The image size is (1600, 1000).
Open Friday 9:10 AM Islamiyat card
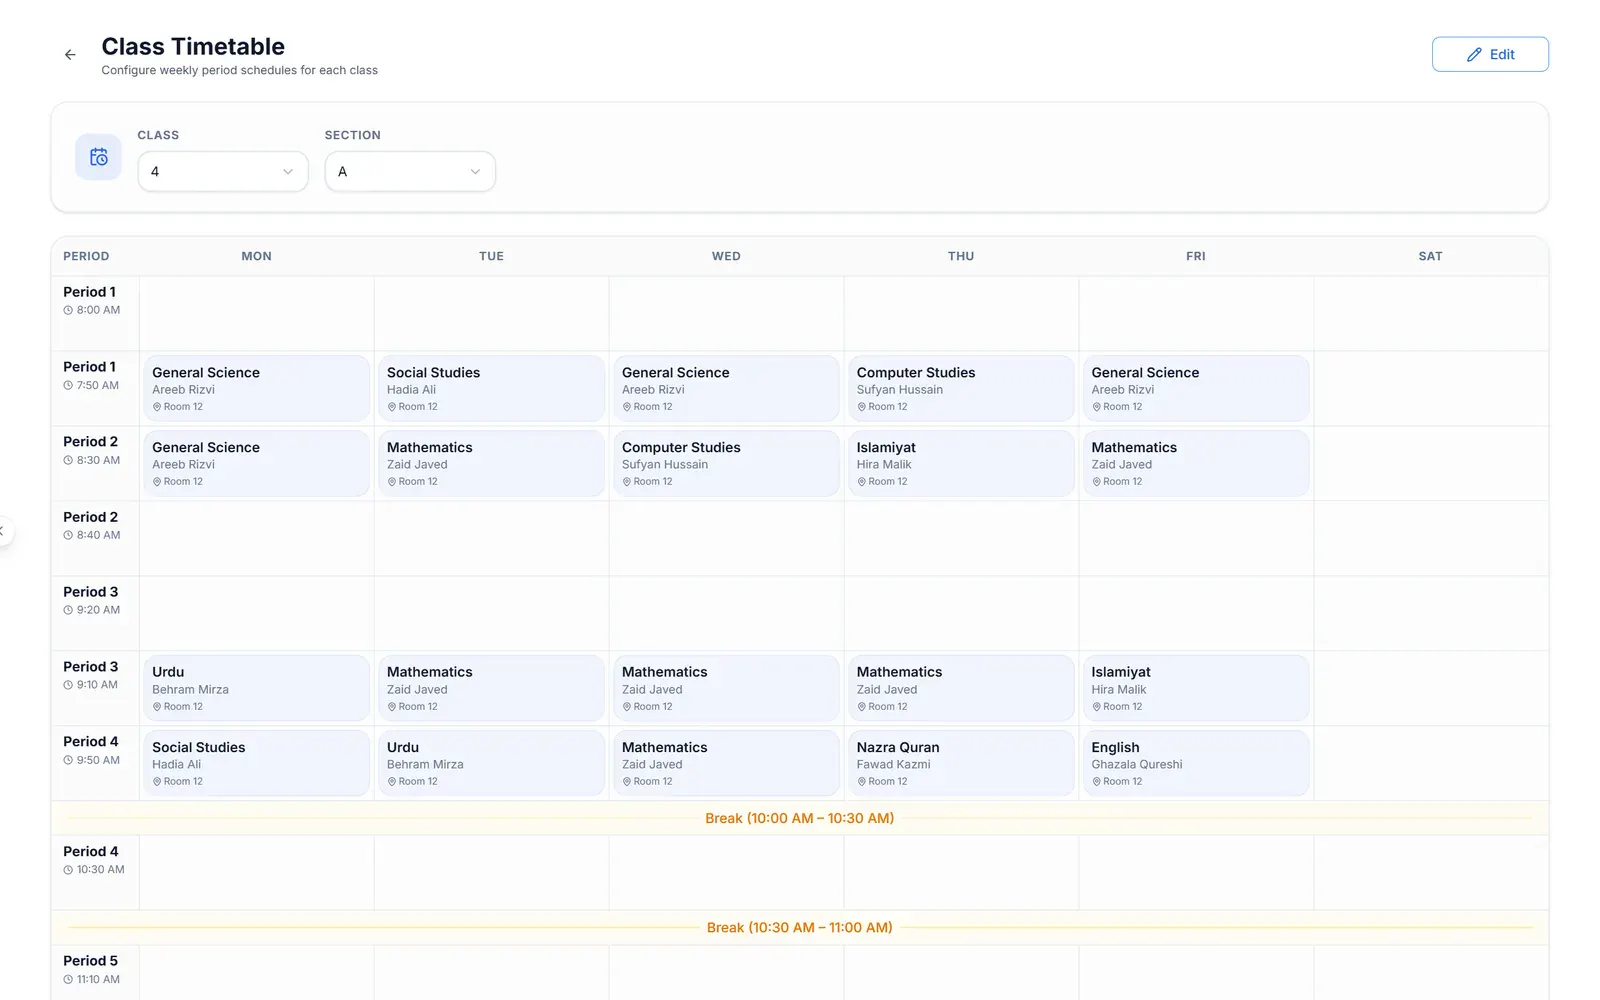[1196, 689]
